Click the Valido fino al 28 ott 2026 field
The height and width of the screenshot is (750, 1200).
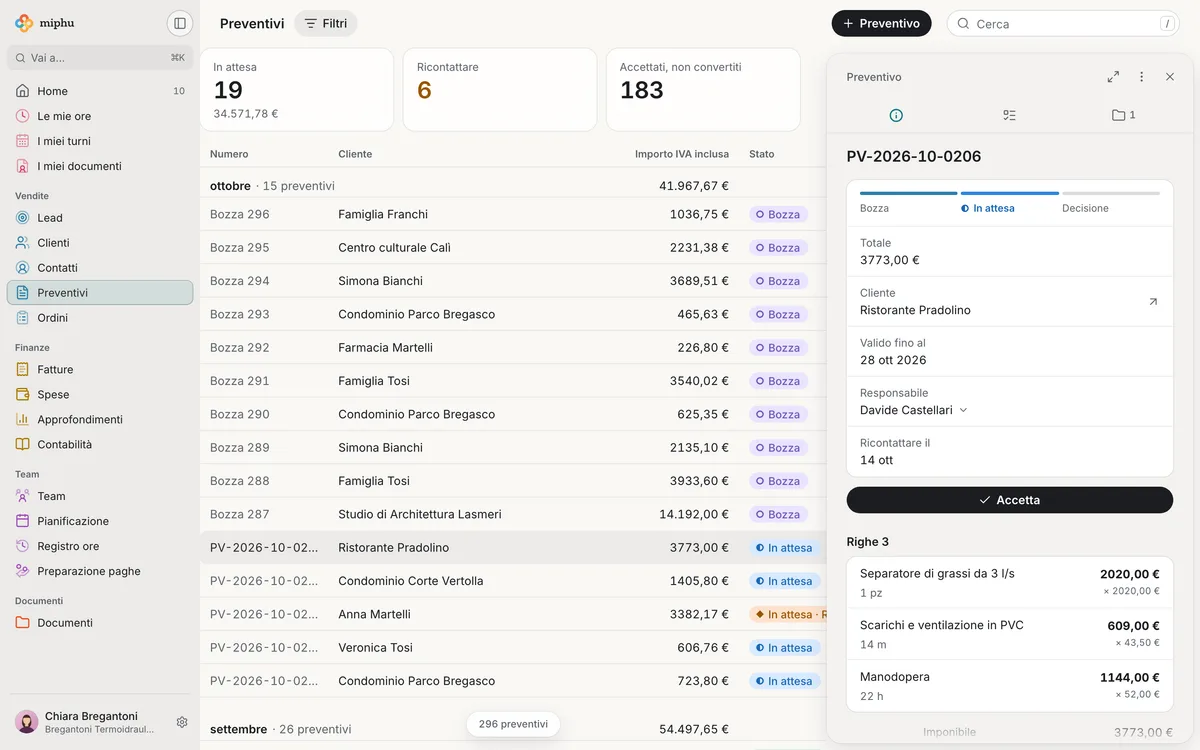pos(1010,351)
